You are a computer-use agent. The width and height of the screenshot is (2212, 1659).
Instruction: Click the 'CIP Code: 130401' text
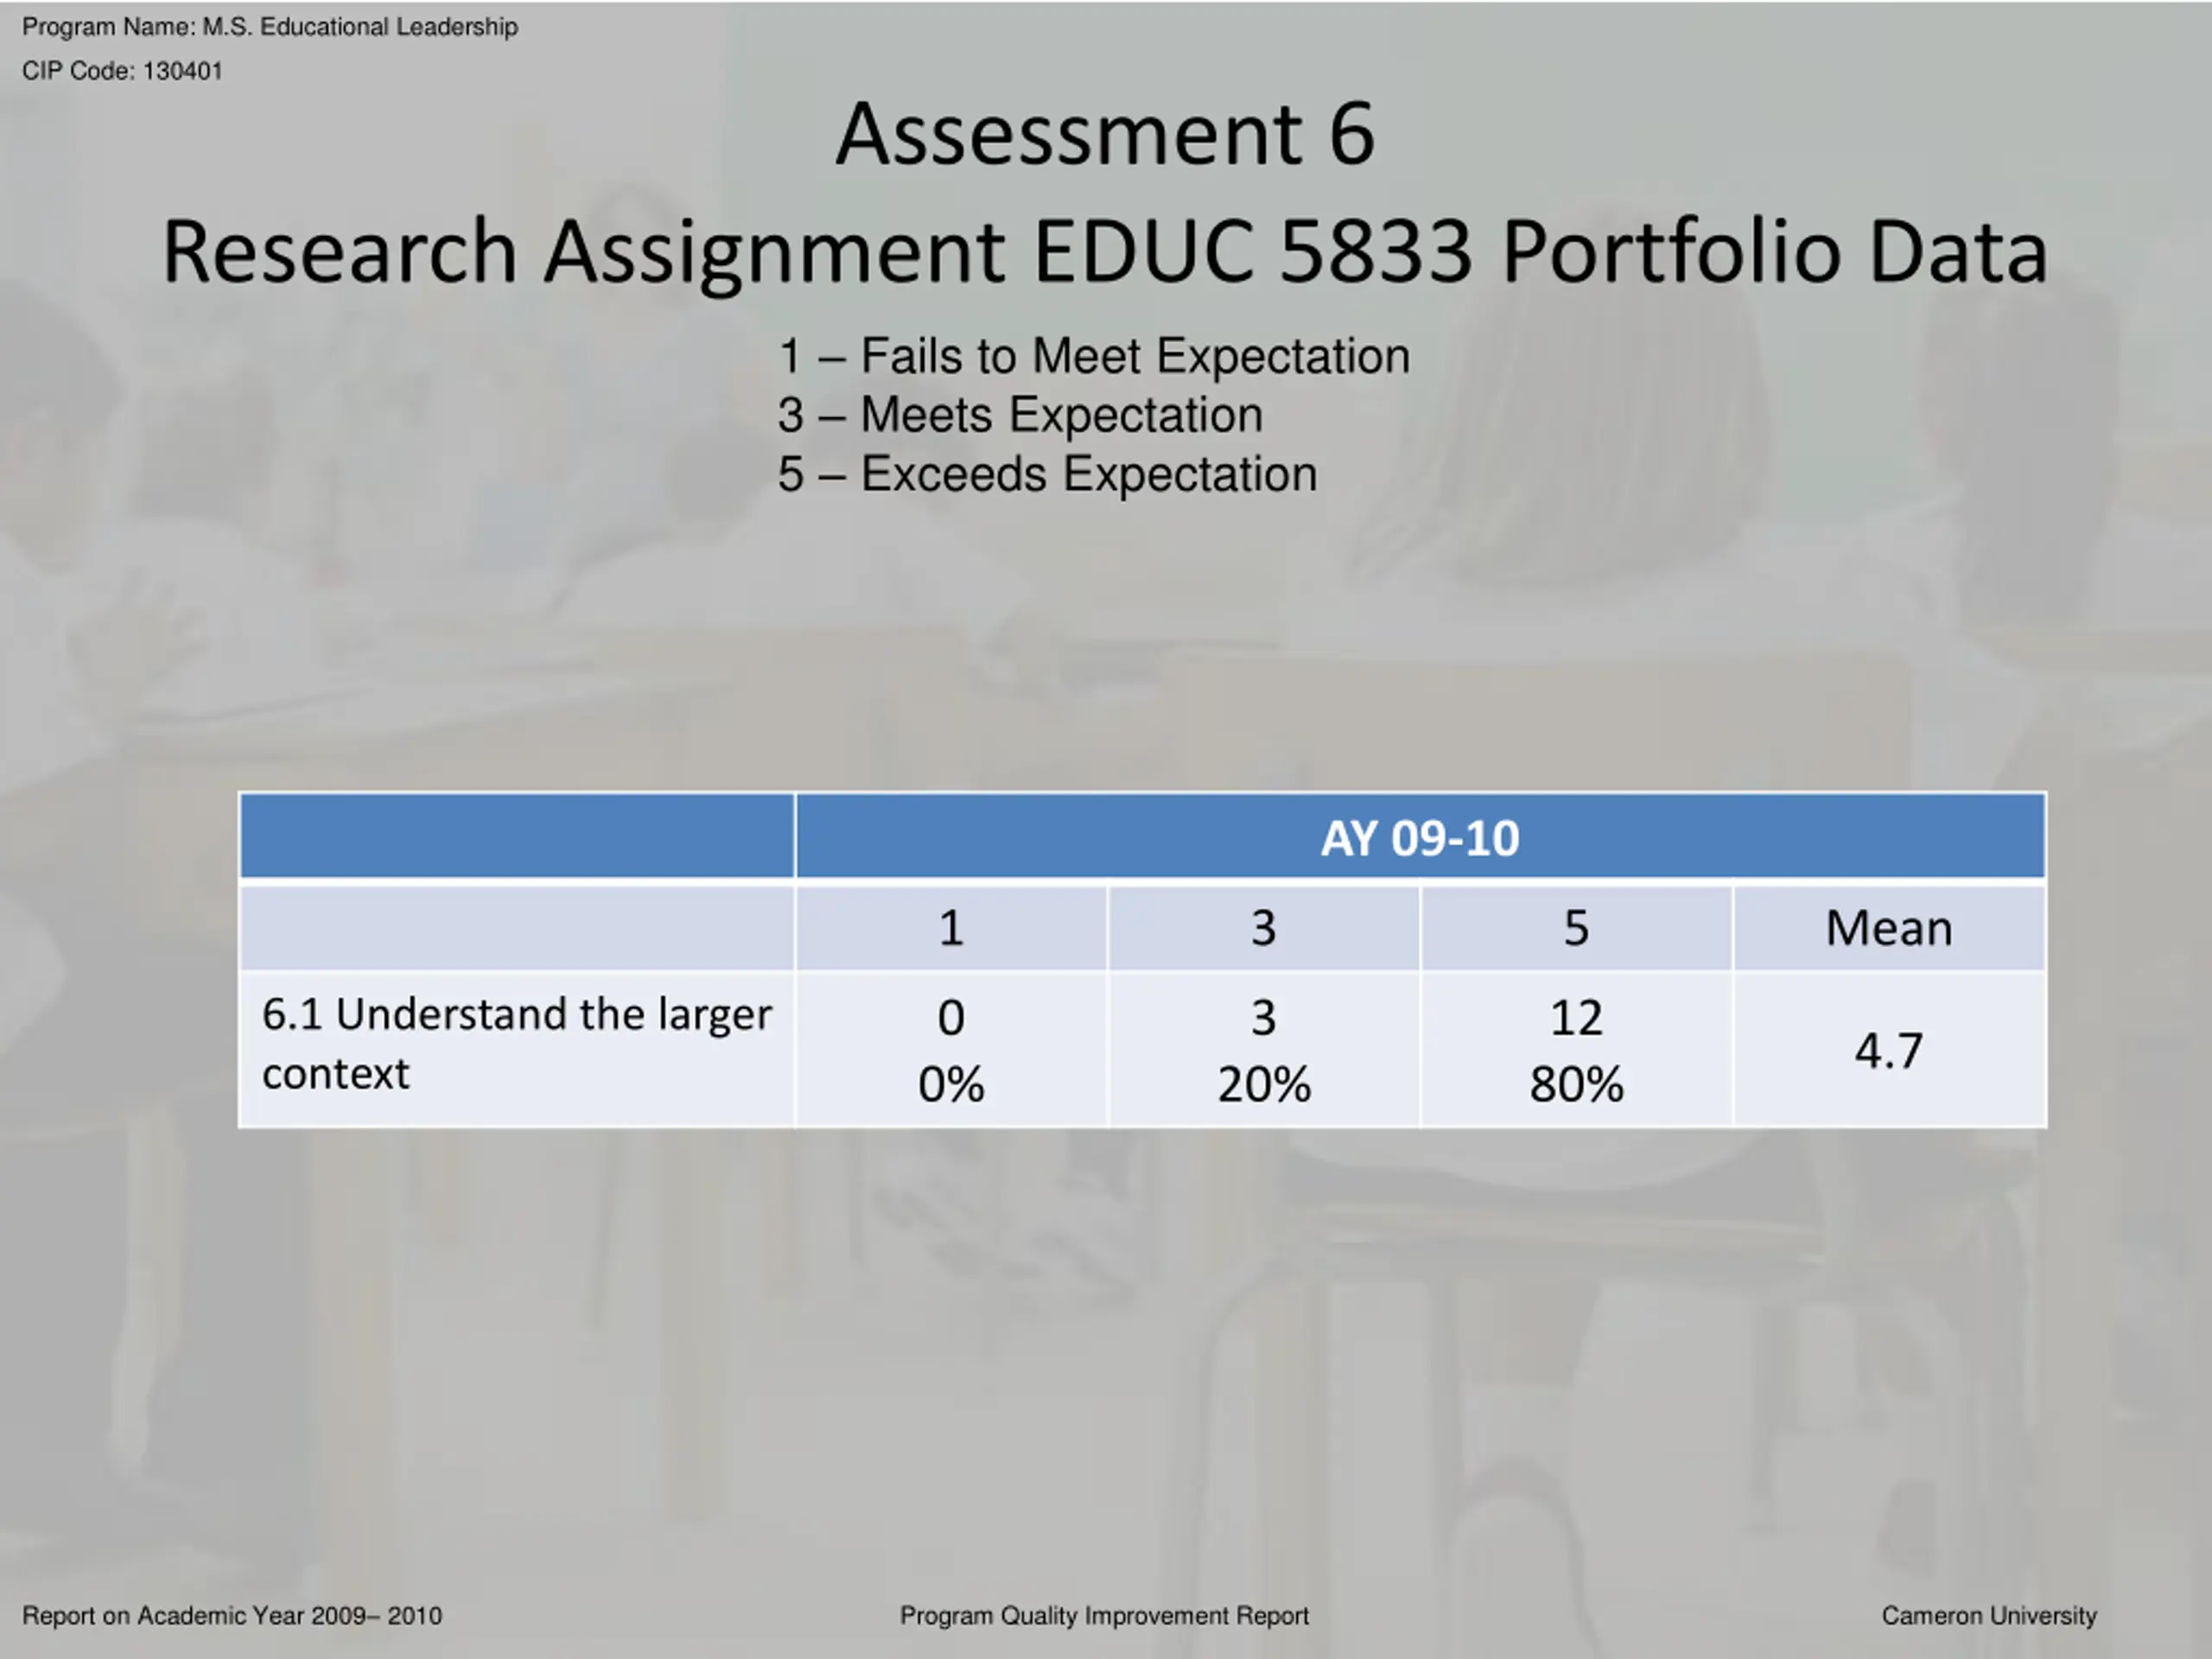[x=122, y=71]
